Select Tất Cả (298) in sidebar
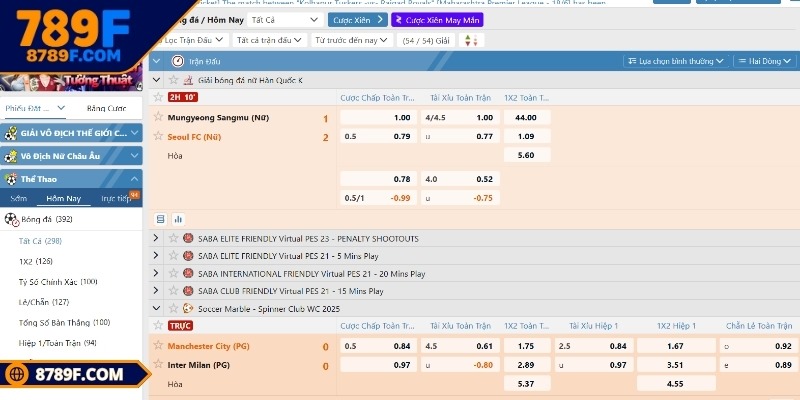 [40, 241]
